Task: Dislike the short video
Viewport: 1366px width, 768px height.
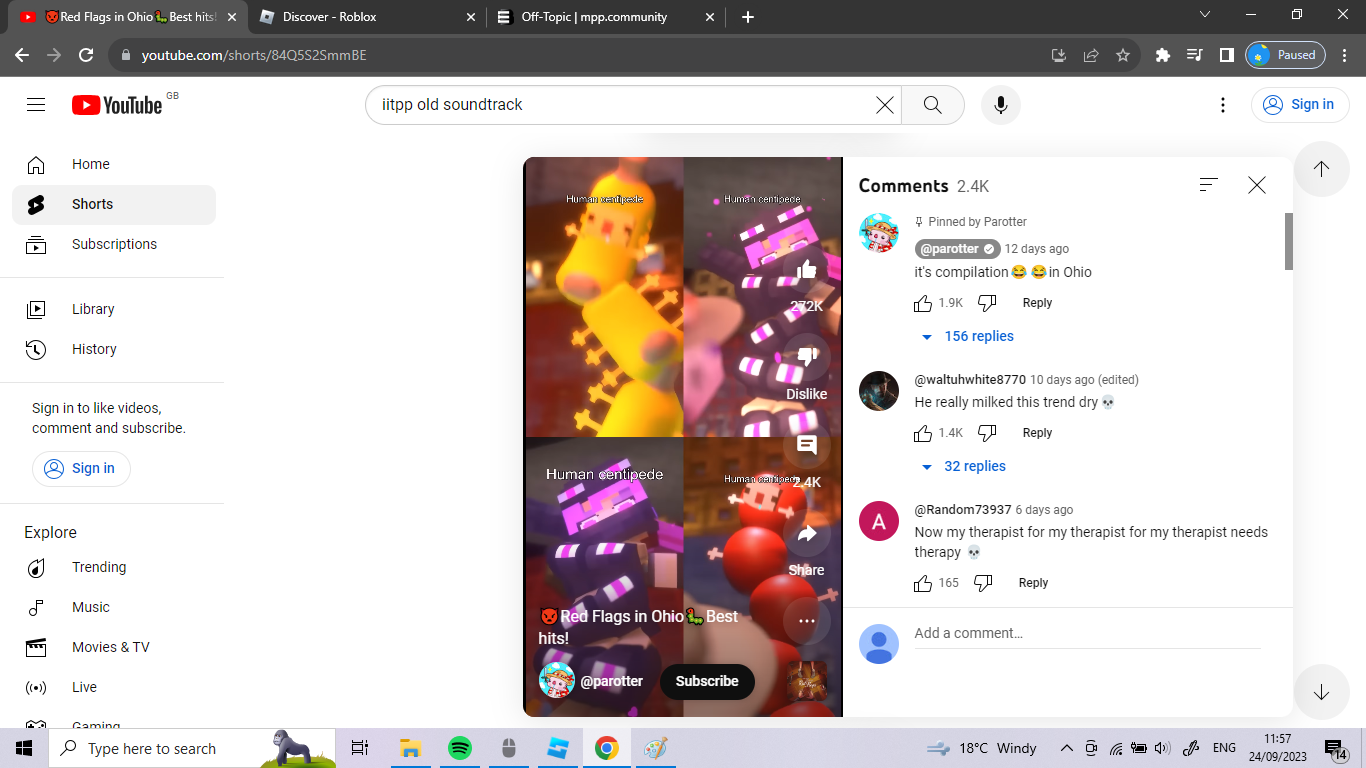Action: 806,357
